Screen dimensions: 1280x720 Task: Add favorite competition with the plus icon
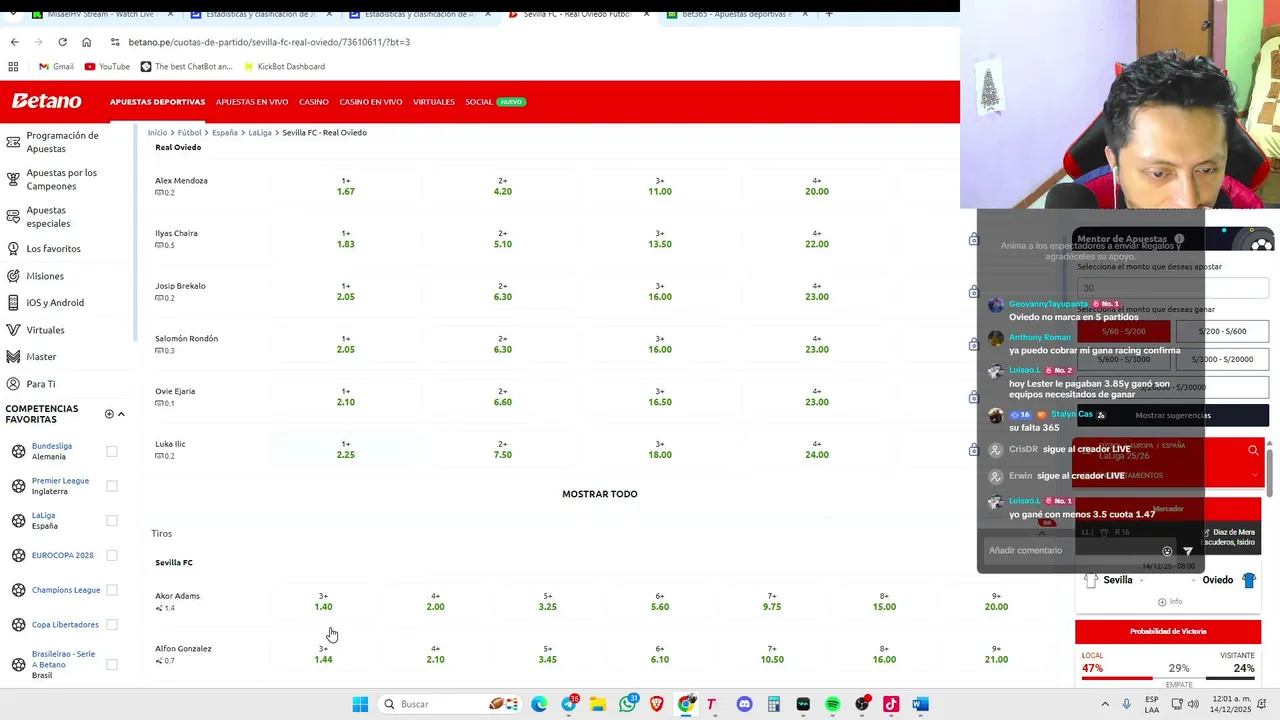click(x=109, y=414)
